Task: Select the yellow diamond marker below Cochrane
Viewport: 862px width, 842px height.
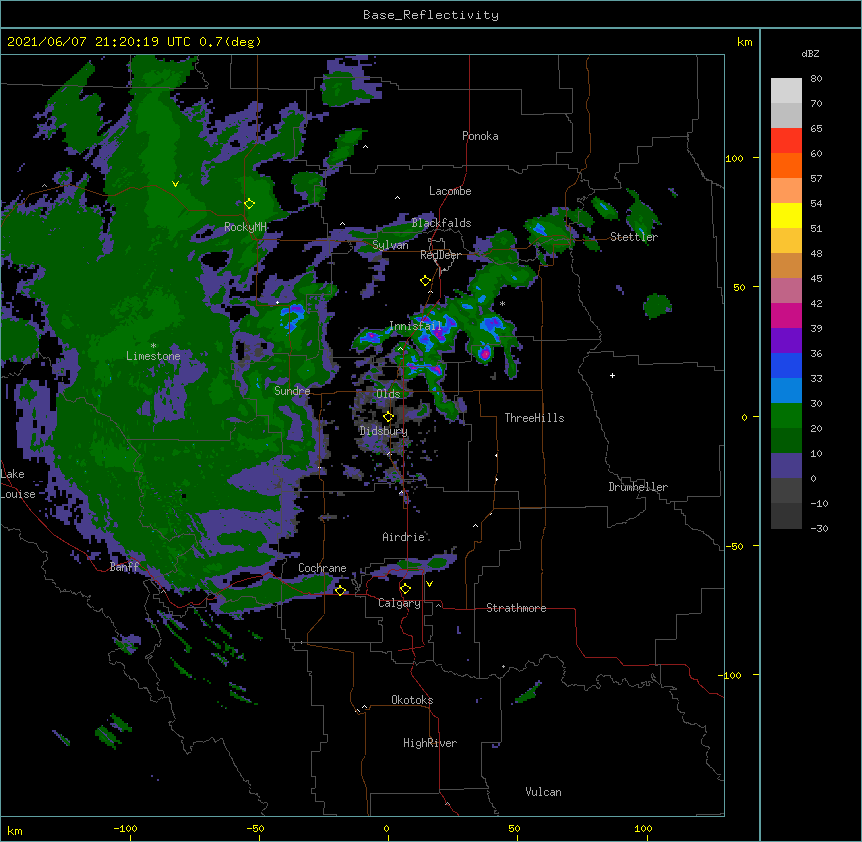Action: [x=340, y=590]
